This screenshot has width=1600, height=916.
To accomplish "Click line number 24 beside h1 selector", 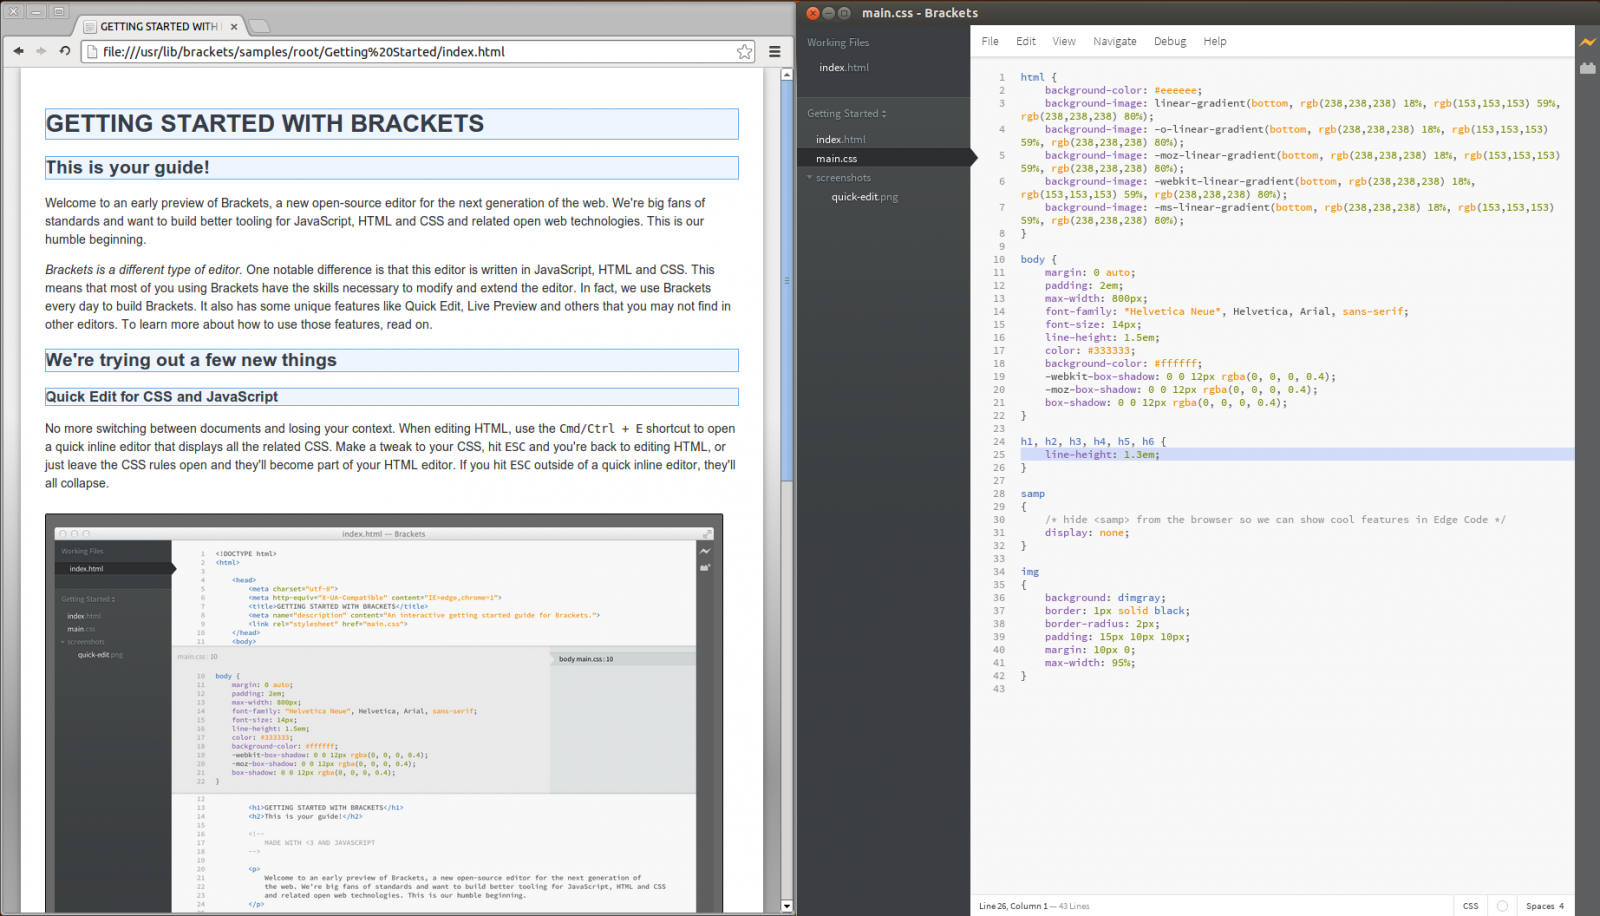I will [999, 441].
